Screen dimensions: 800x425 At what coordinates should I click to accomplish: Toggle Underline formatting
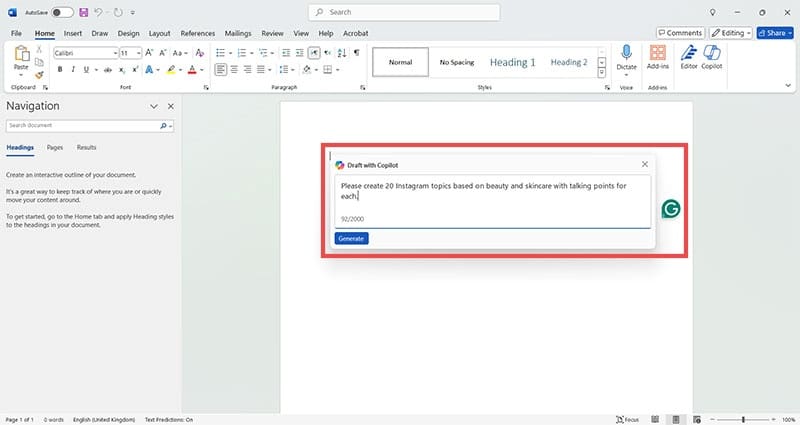(86, 69)
